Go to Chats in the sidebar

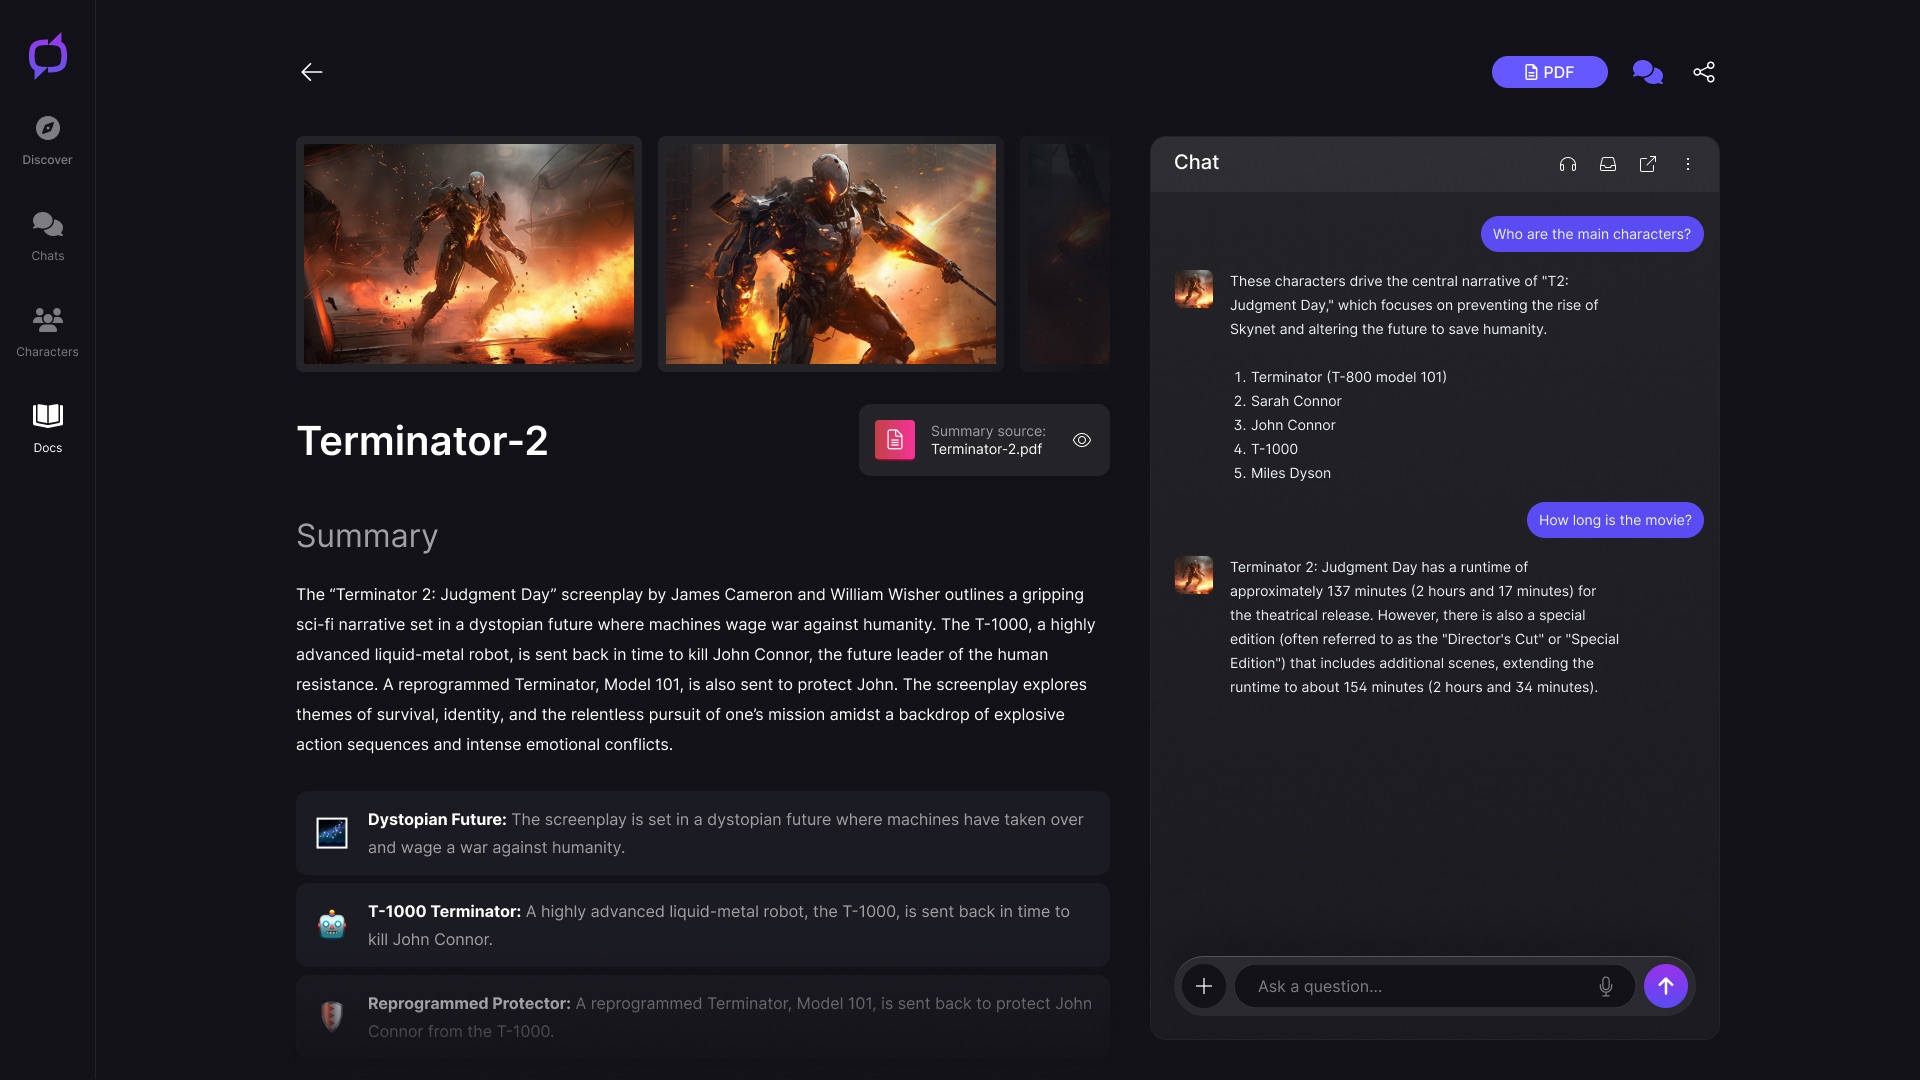47,236
